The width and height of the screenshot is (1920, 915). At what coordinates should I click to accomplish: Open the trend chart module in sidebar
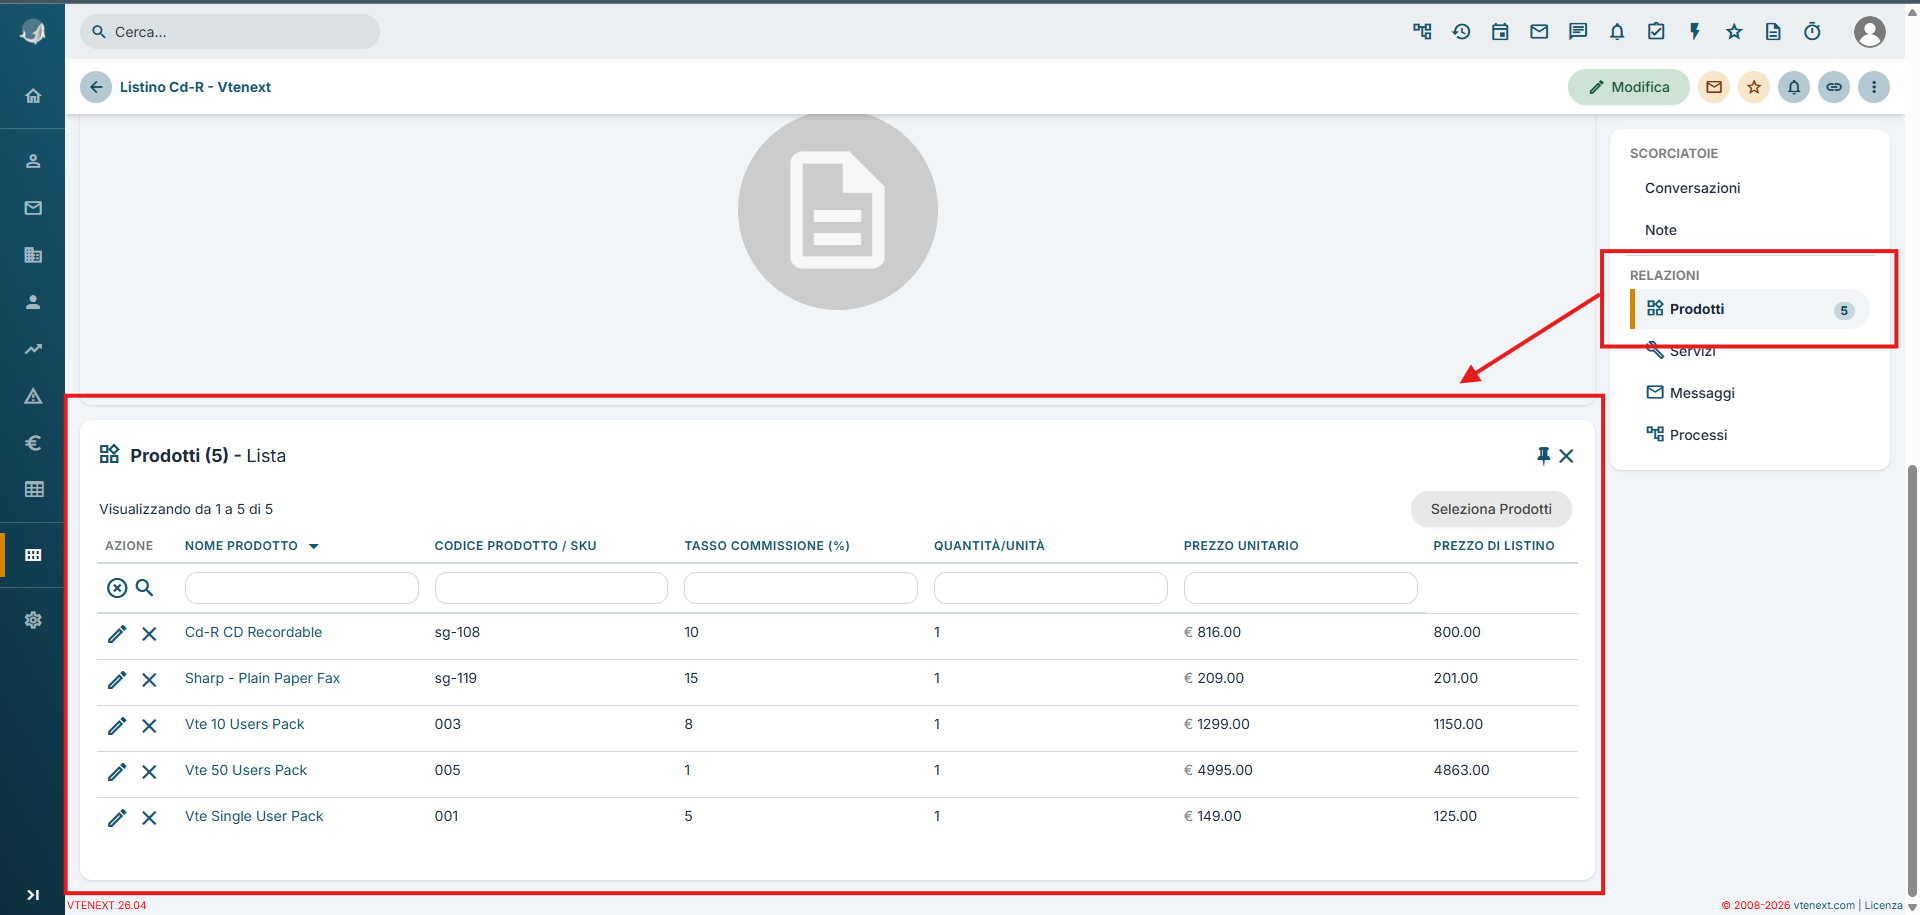pos(33,349)
